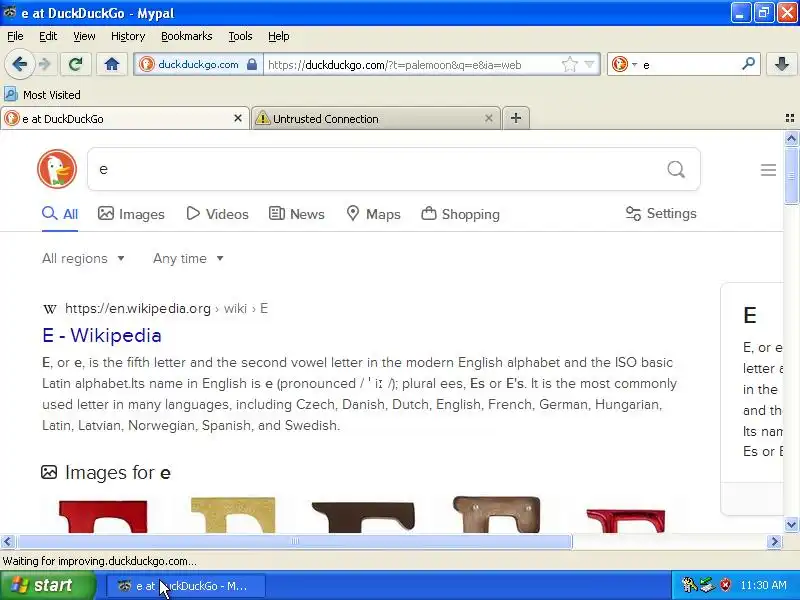Click the padlock icon in the address bar
The width and height of the screenshot is (800, 600).
click(x=252, y=64)
